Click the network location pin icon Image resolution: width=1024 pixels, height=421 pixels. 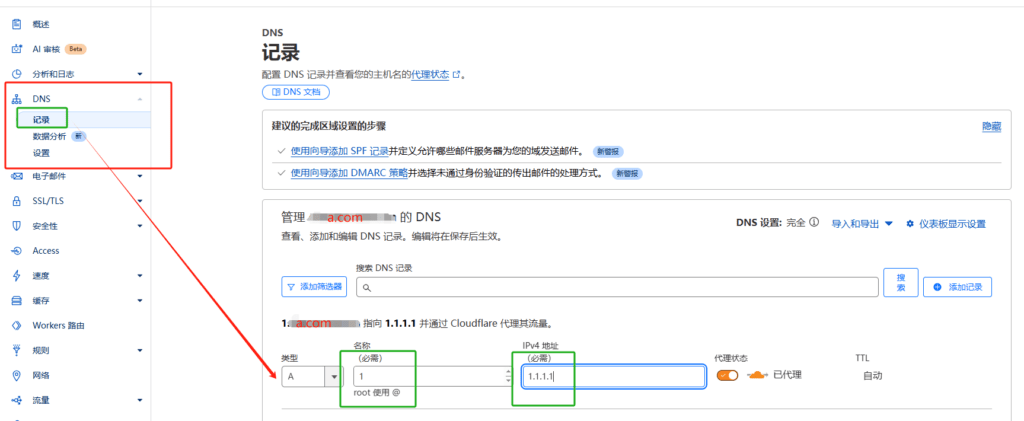(x=16, y=376)
